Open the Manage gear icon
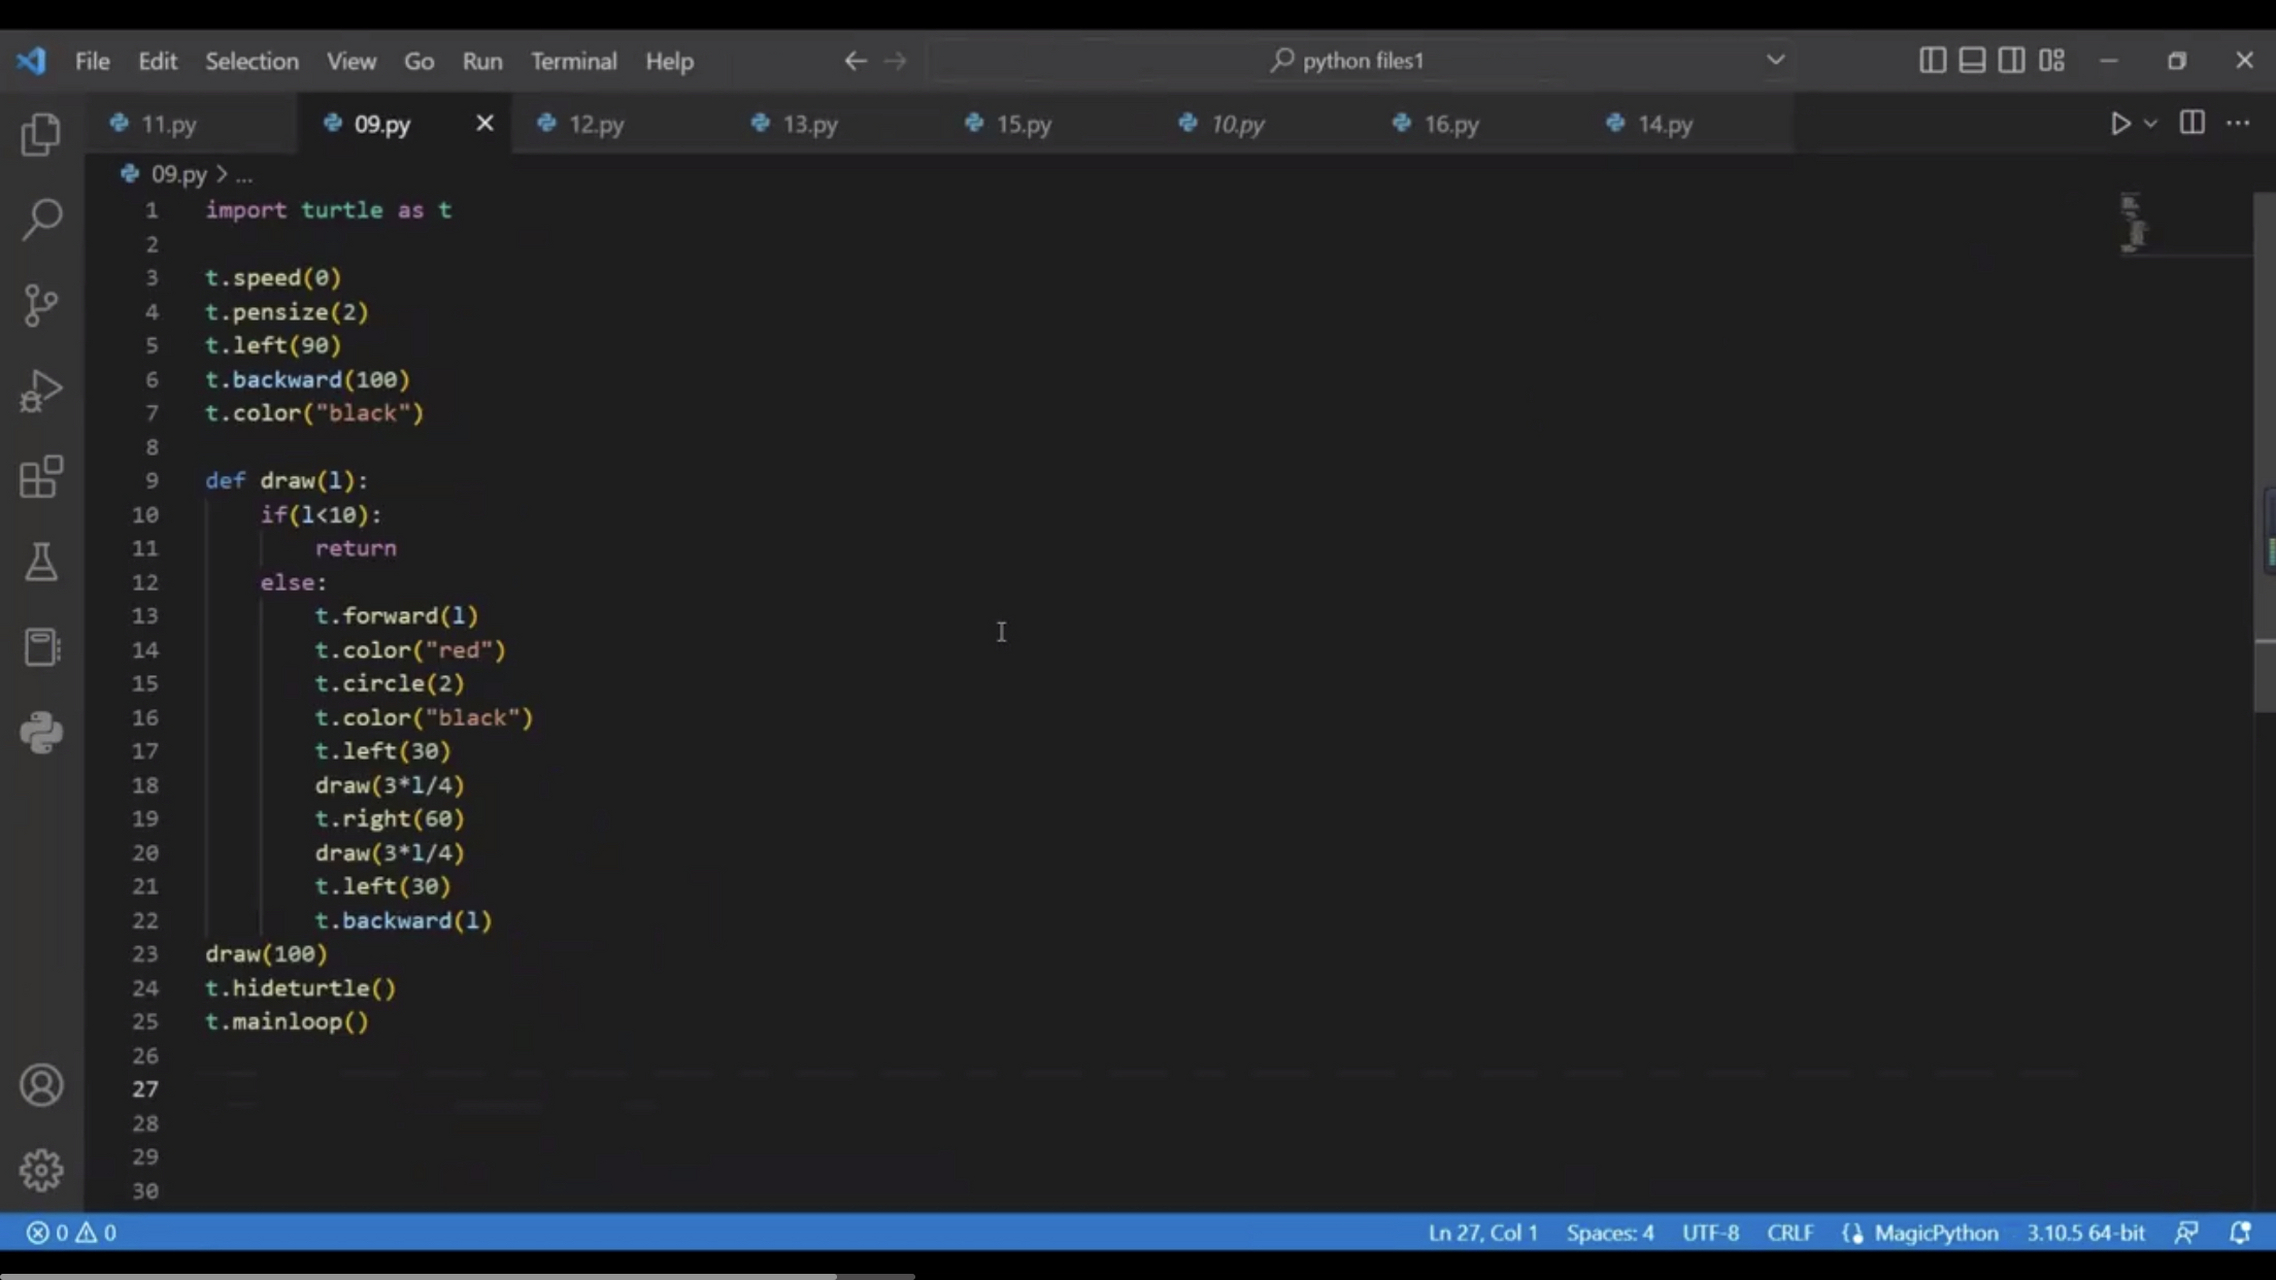The height and width of the screenshot is (1280, 2276). point(41,1170)
